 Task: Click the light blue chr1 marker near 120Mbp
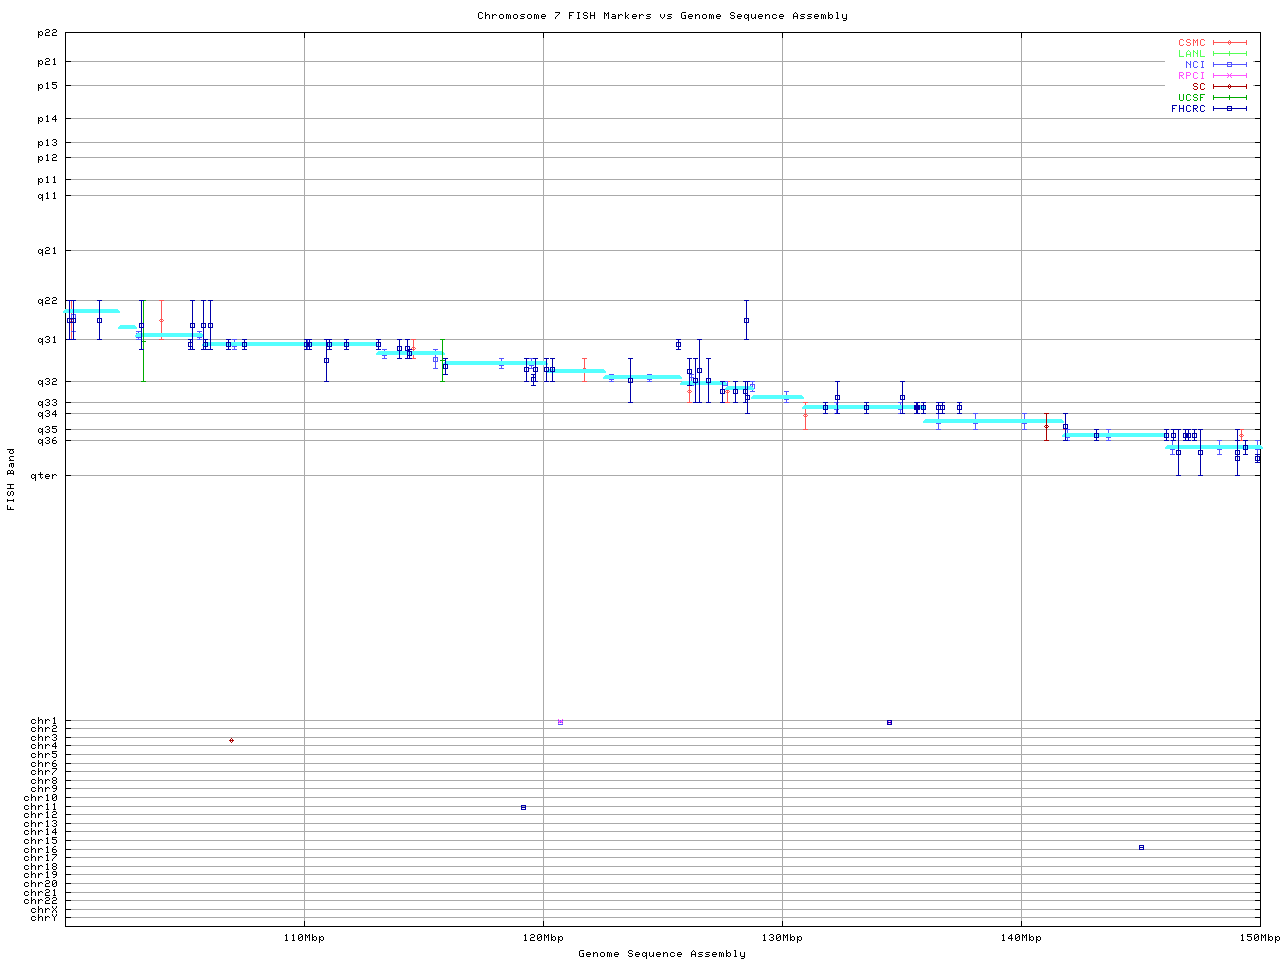click(560, 722)
